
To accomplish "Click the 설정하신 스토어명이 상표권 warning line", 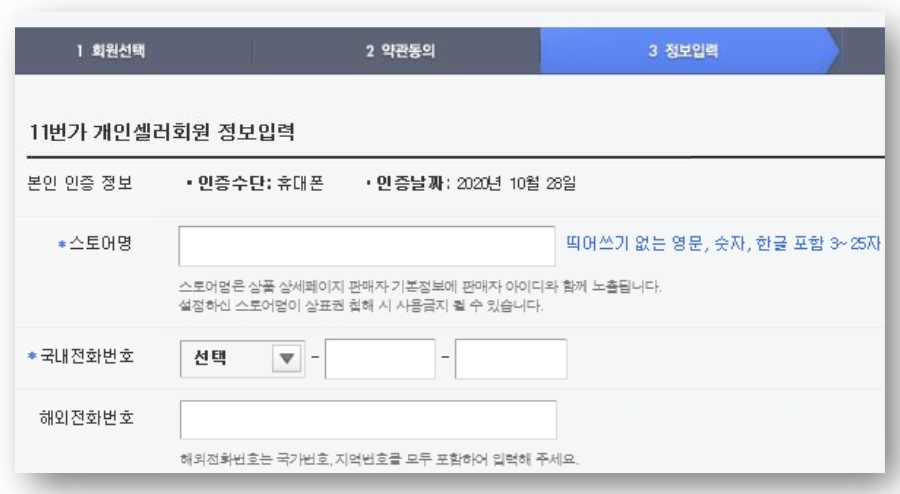I will click(360, 305).
